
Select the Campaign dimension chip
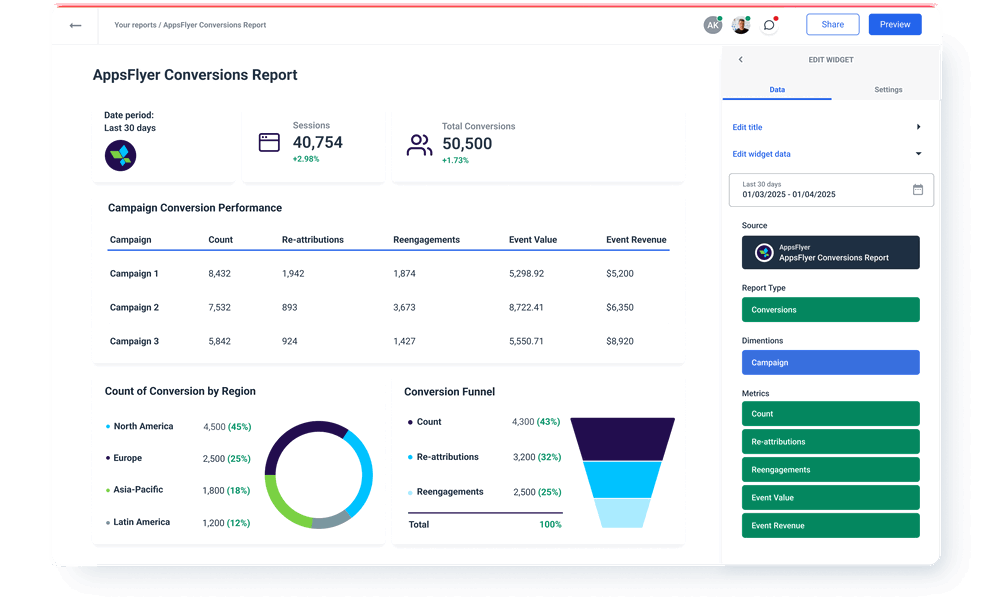(x=830, y=362)
